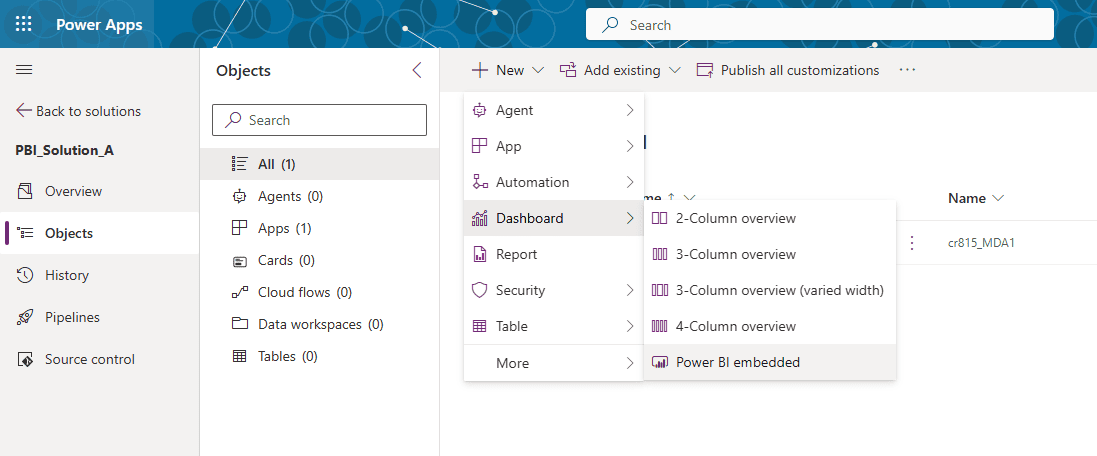Click the History clock icon
The width and height of the screenshot is (1097, 456).
click(24, 275)
